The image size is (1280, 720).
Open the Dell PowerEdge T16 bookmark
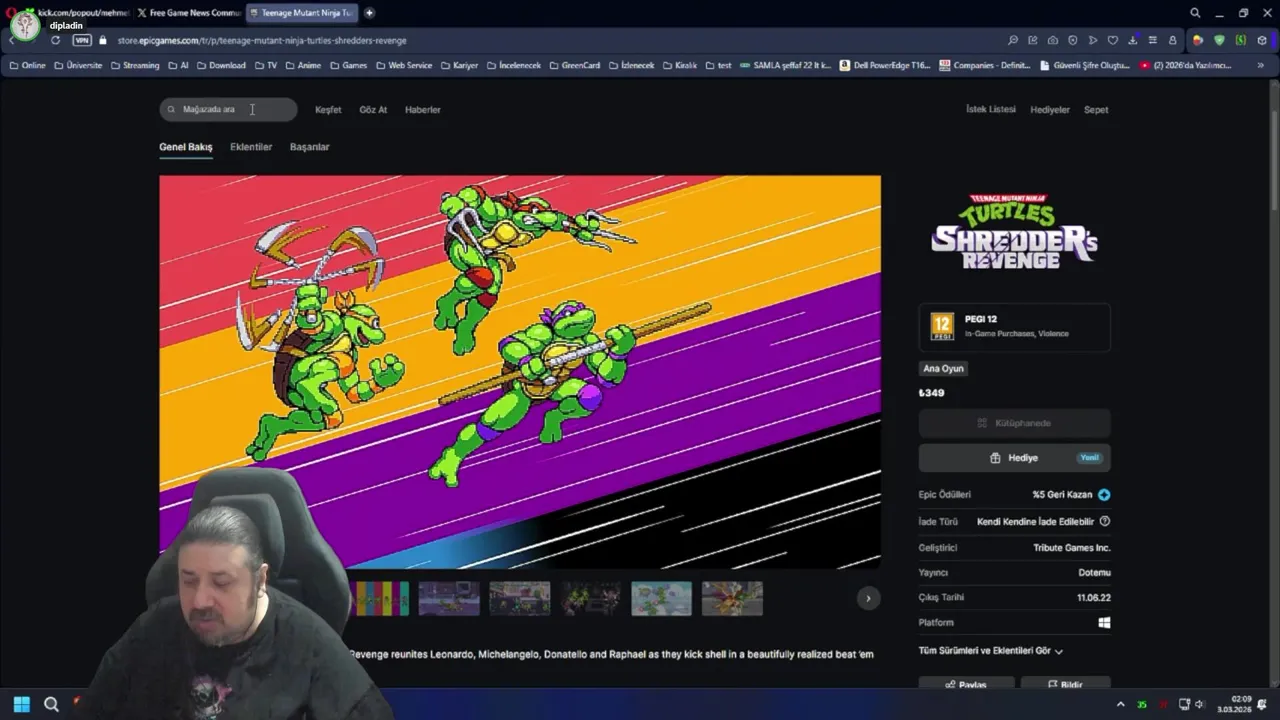point(885,65)
